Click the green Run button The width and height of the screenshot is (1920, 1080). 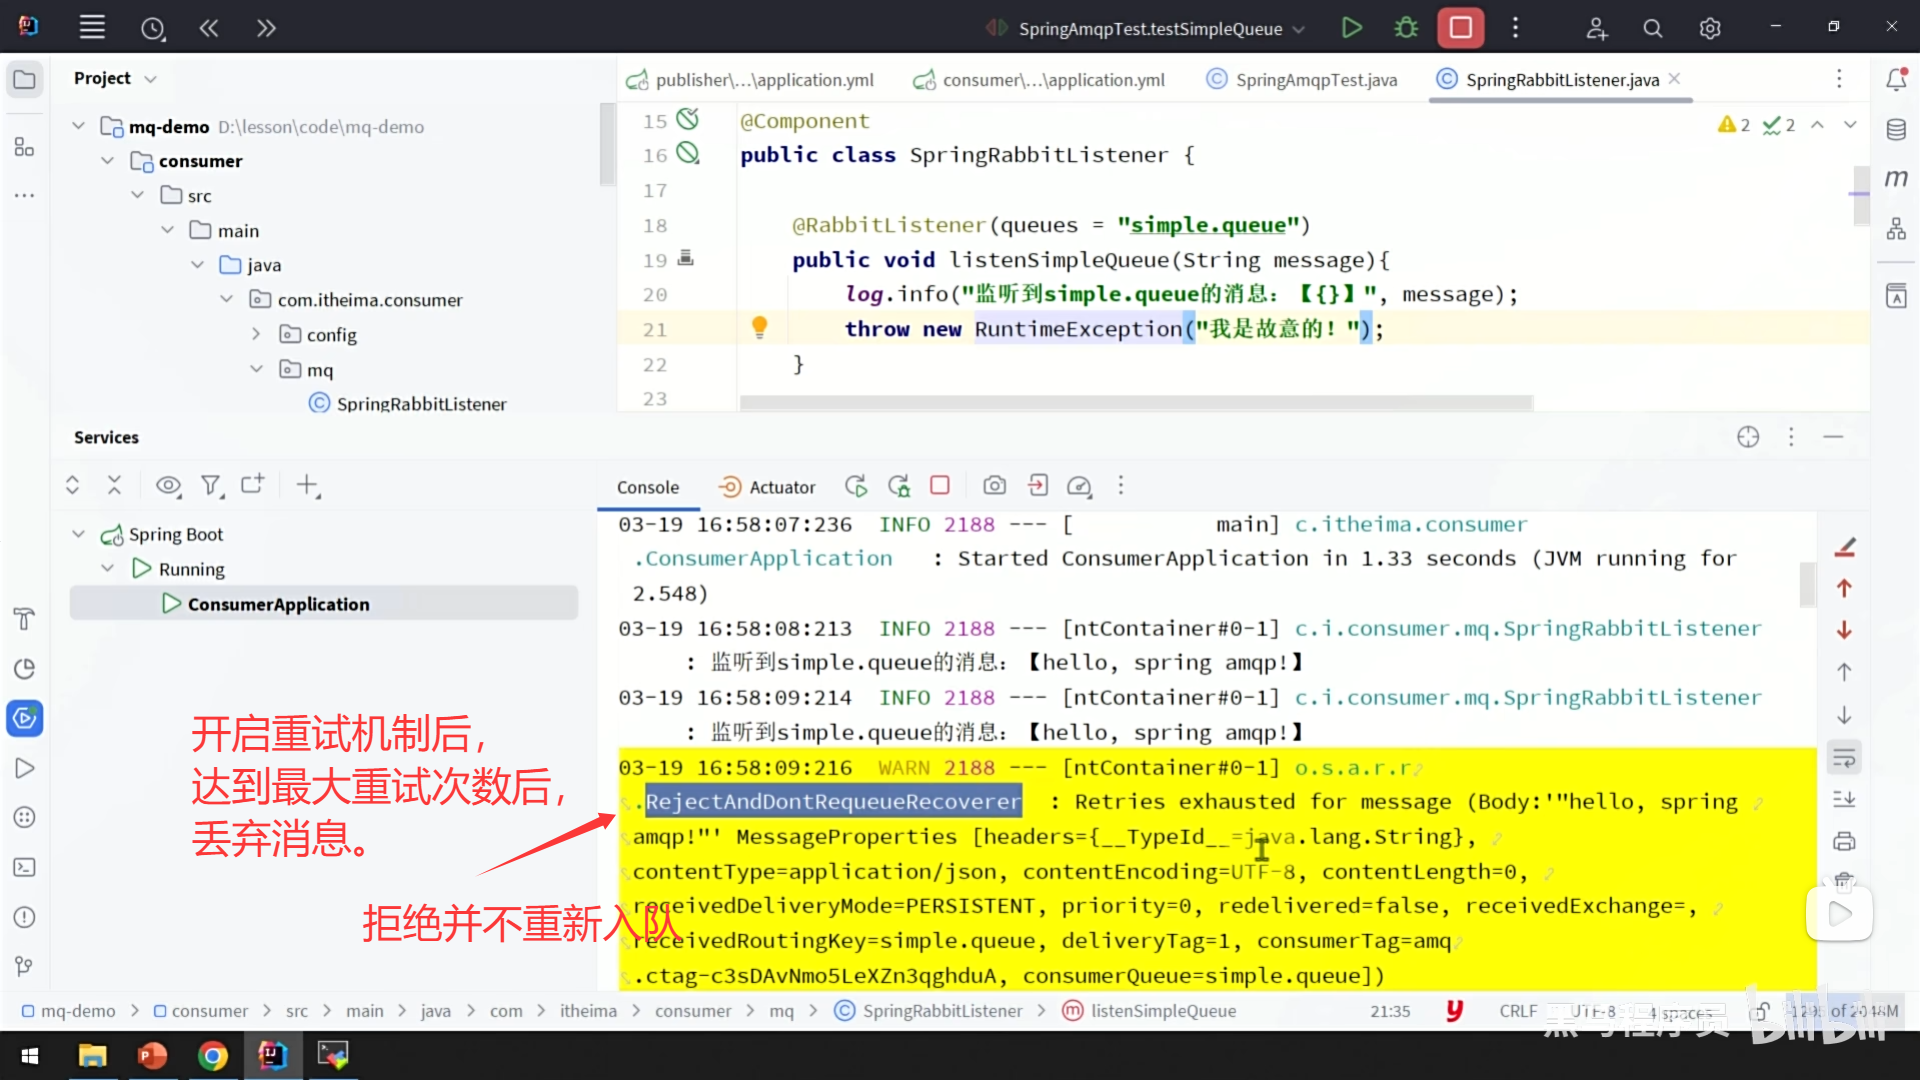[x=1351, y=28]
